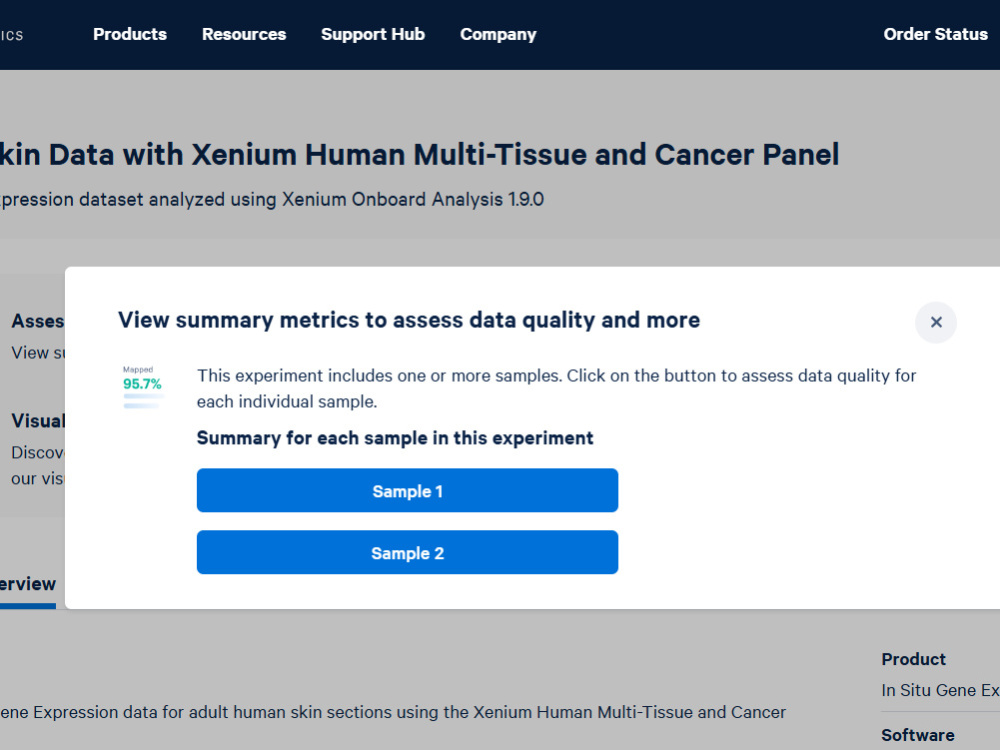
Task: Click the adult human skin sections description
Action: pyautogui.click(x=393, y=712)
